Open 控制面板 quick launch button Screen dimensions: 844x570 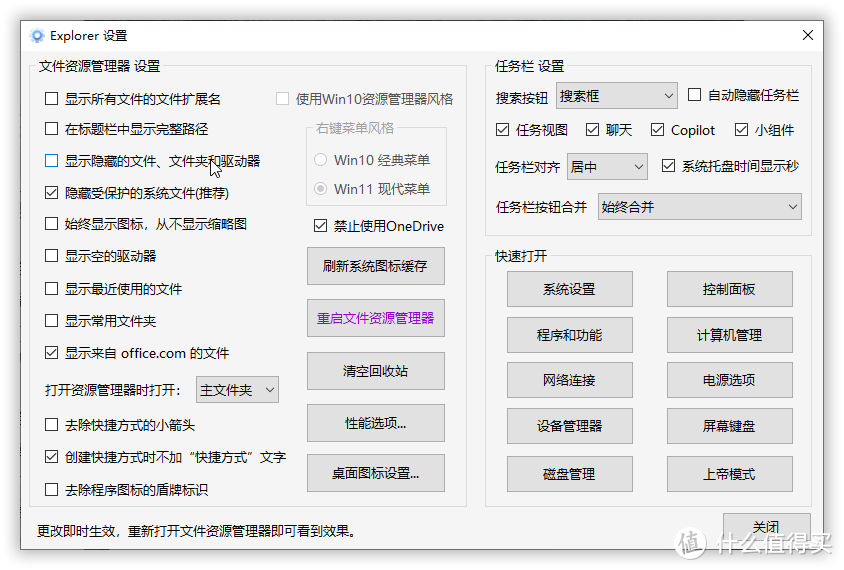point(729,289)
